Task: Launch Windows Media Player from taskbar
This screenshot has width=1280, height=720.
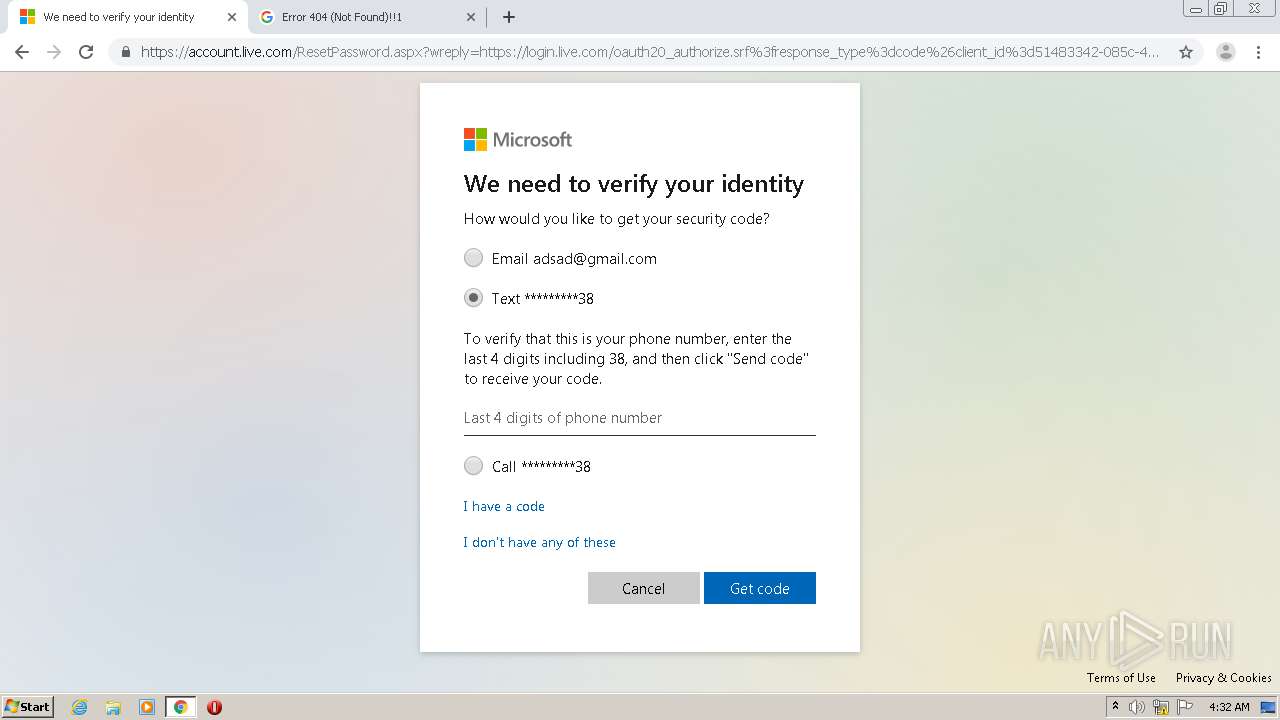Action: (x=147, y=707)
